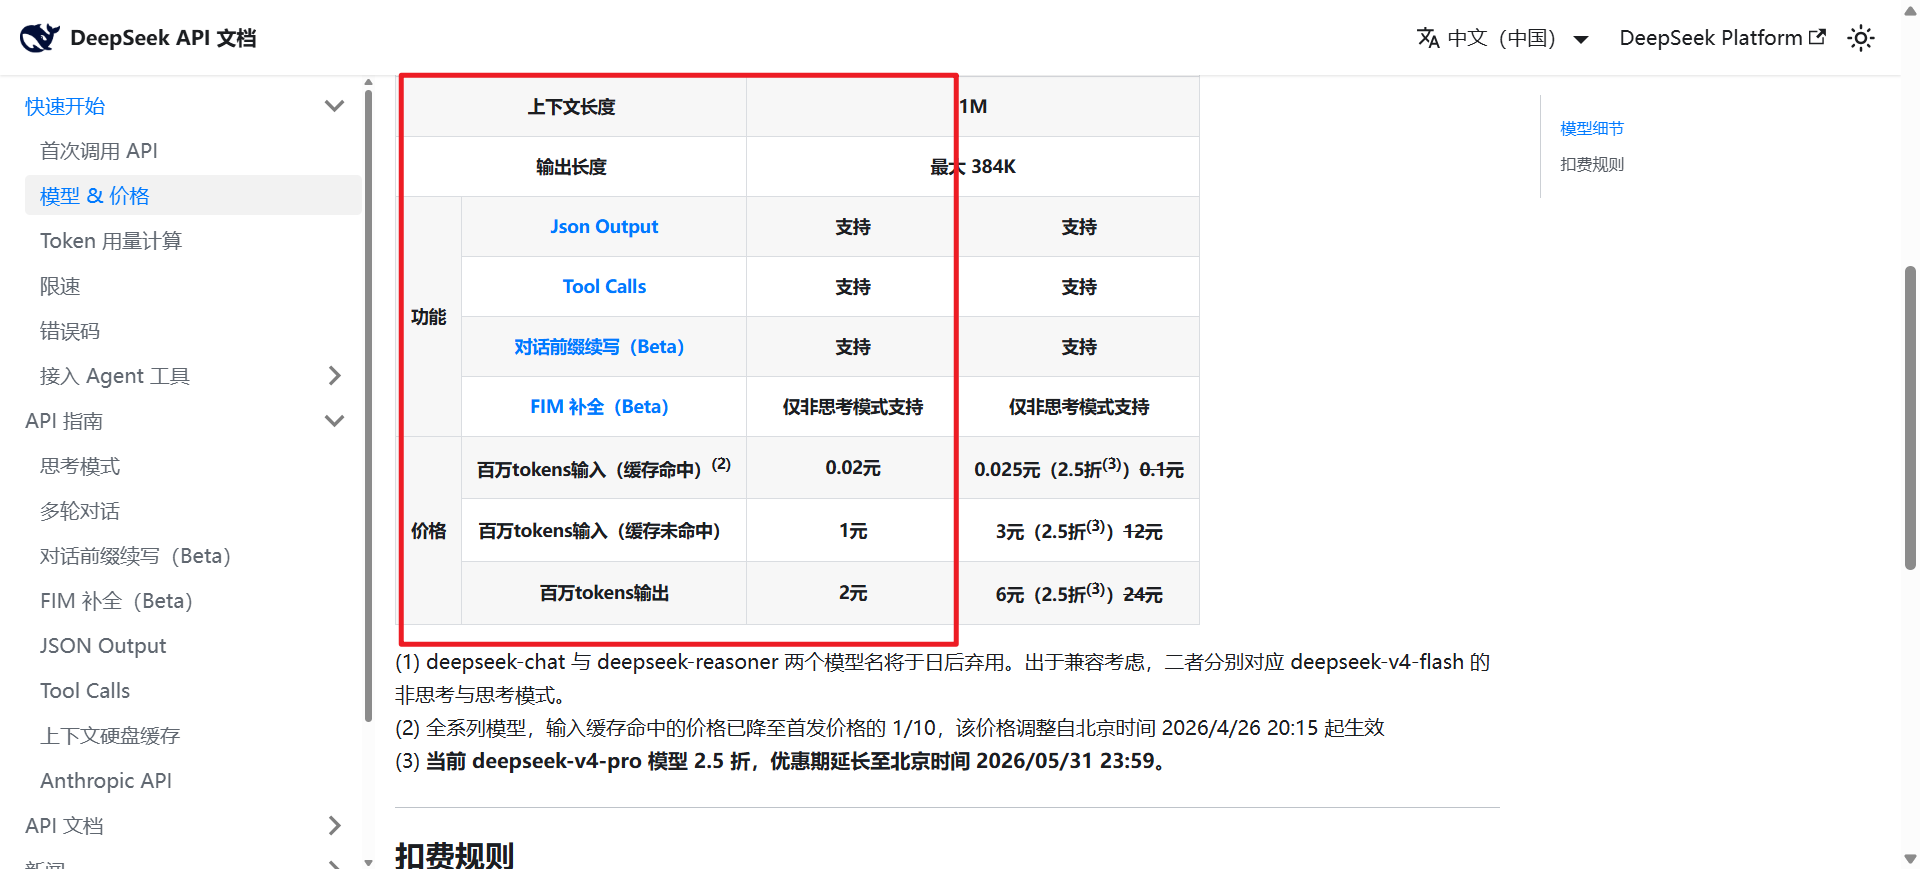Image resolution: width=1920 pixels, height=869 pixels.
Task: Open sidebar Tool Calls guide
Action: [85, 691]
